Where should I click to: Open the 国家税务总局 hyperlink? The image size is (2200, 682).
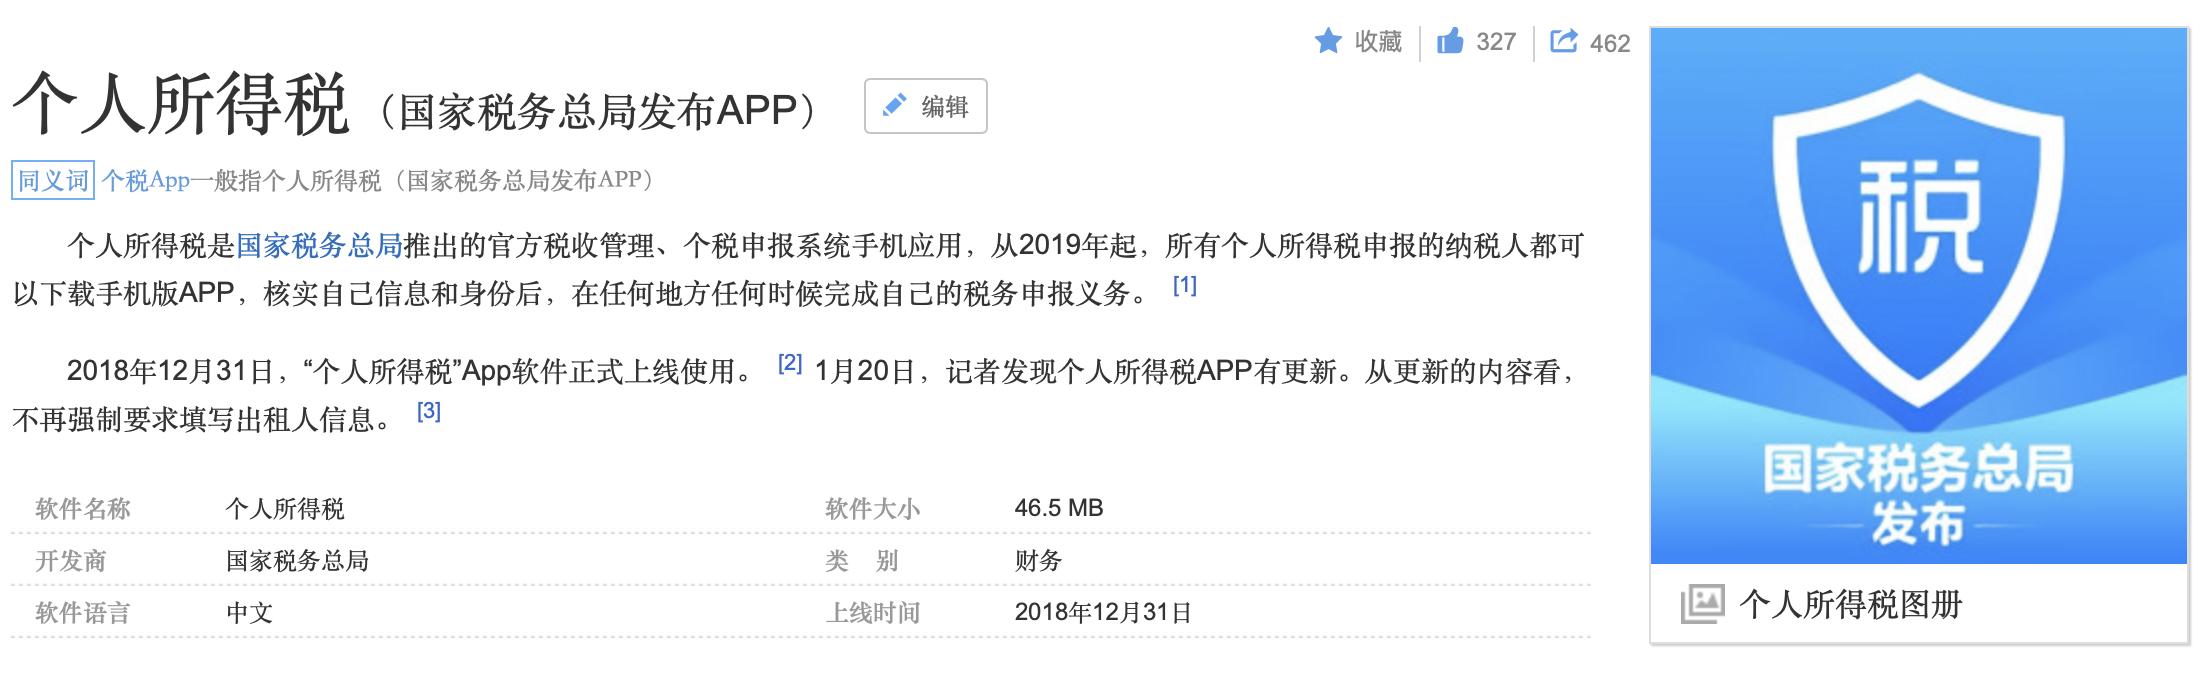[x=319, y=245]
